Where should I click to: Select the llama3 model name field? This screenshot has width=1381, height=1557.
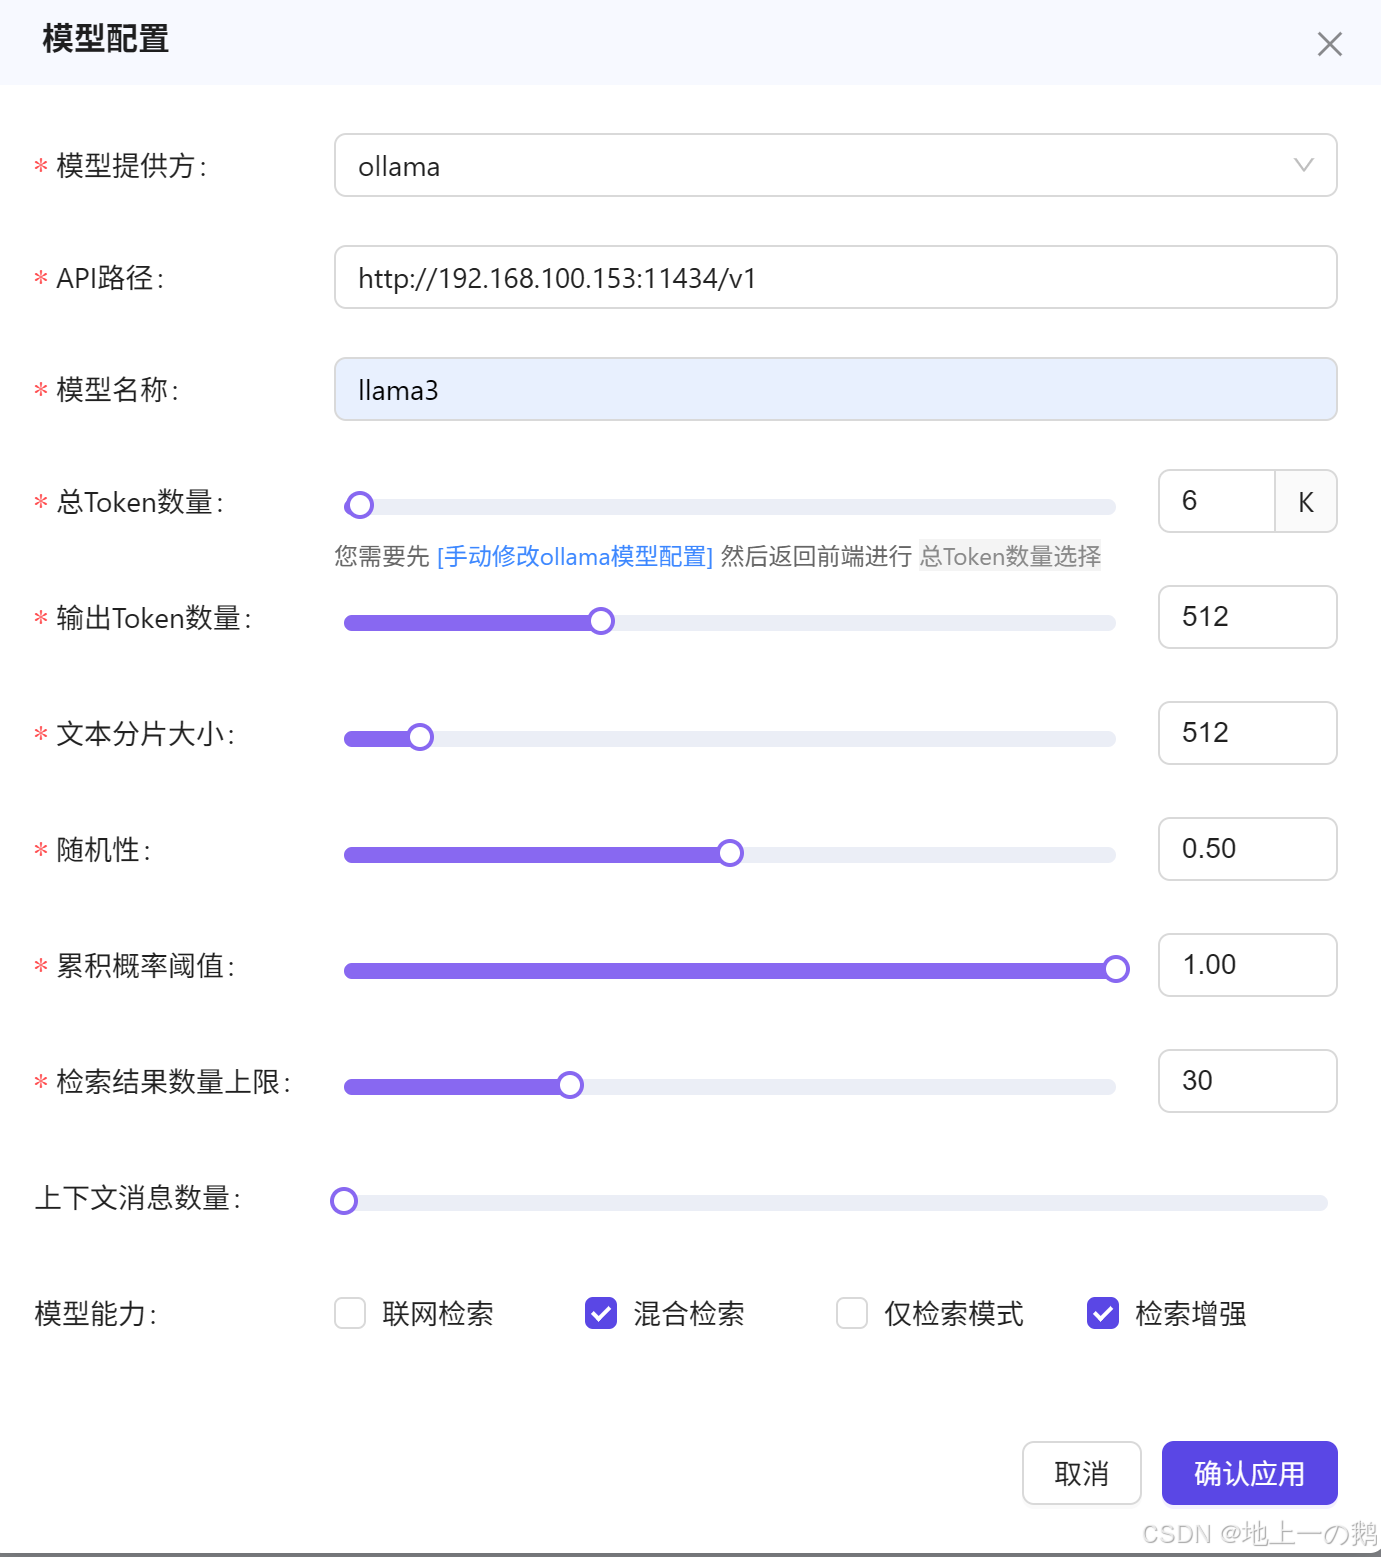pyautogui.click(x=836, y=389)
